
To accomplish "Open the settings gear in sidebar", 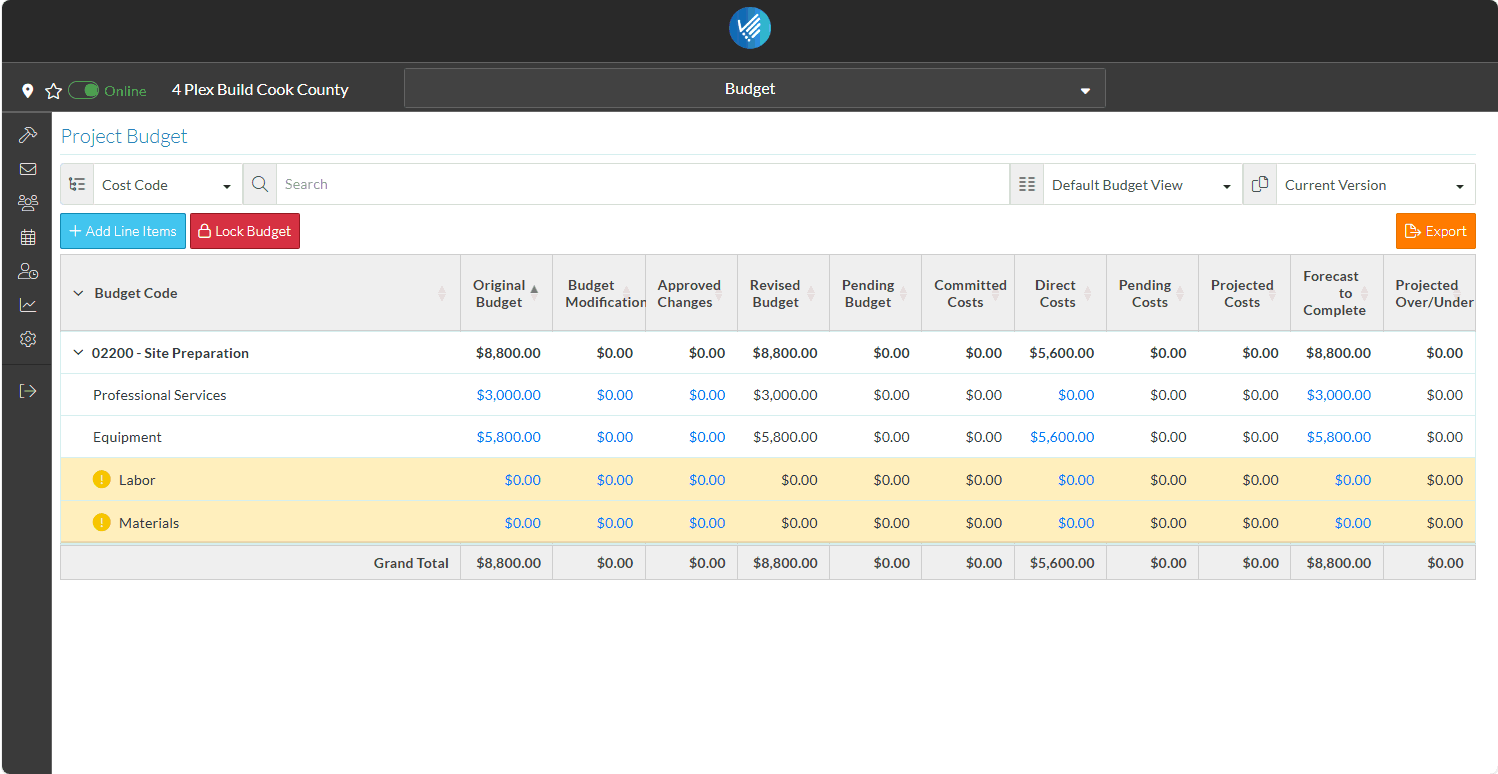I will (x=28, y=339).
